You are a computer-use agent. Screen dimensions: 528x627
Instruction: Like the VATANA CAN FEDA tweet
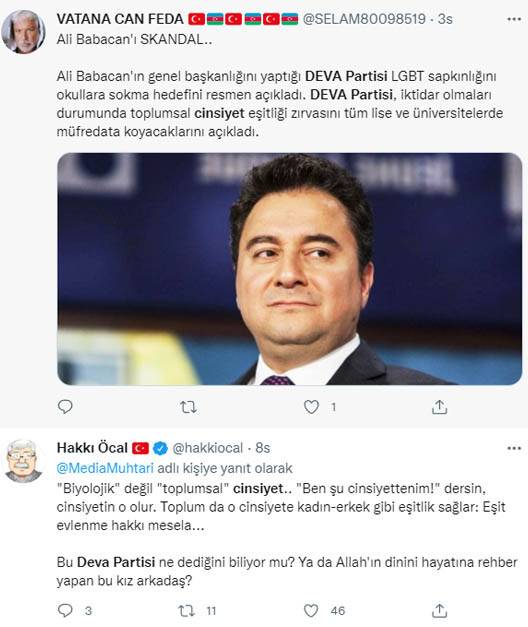tap(311, 407)
